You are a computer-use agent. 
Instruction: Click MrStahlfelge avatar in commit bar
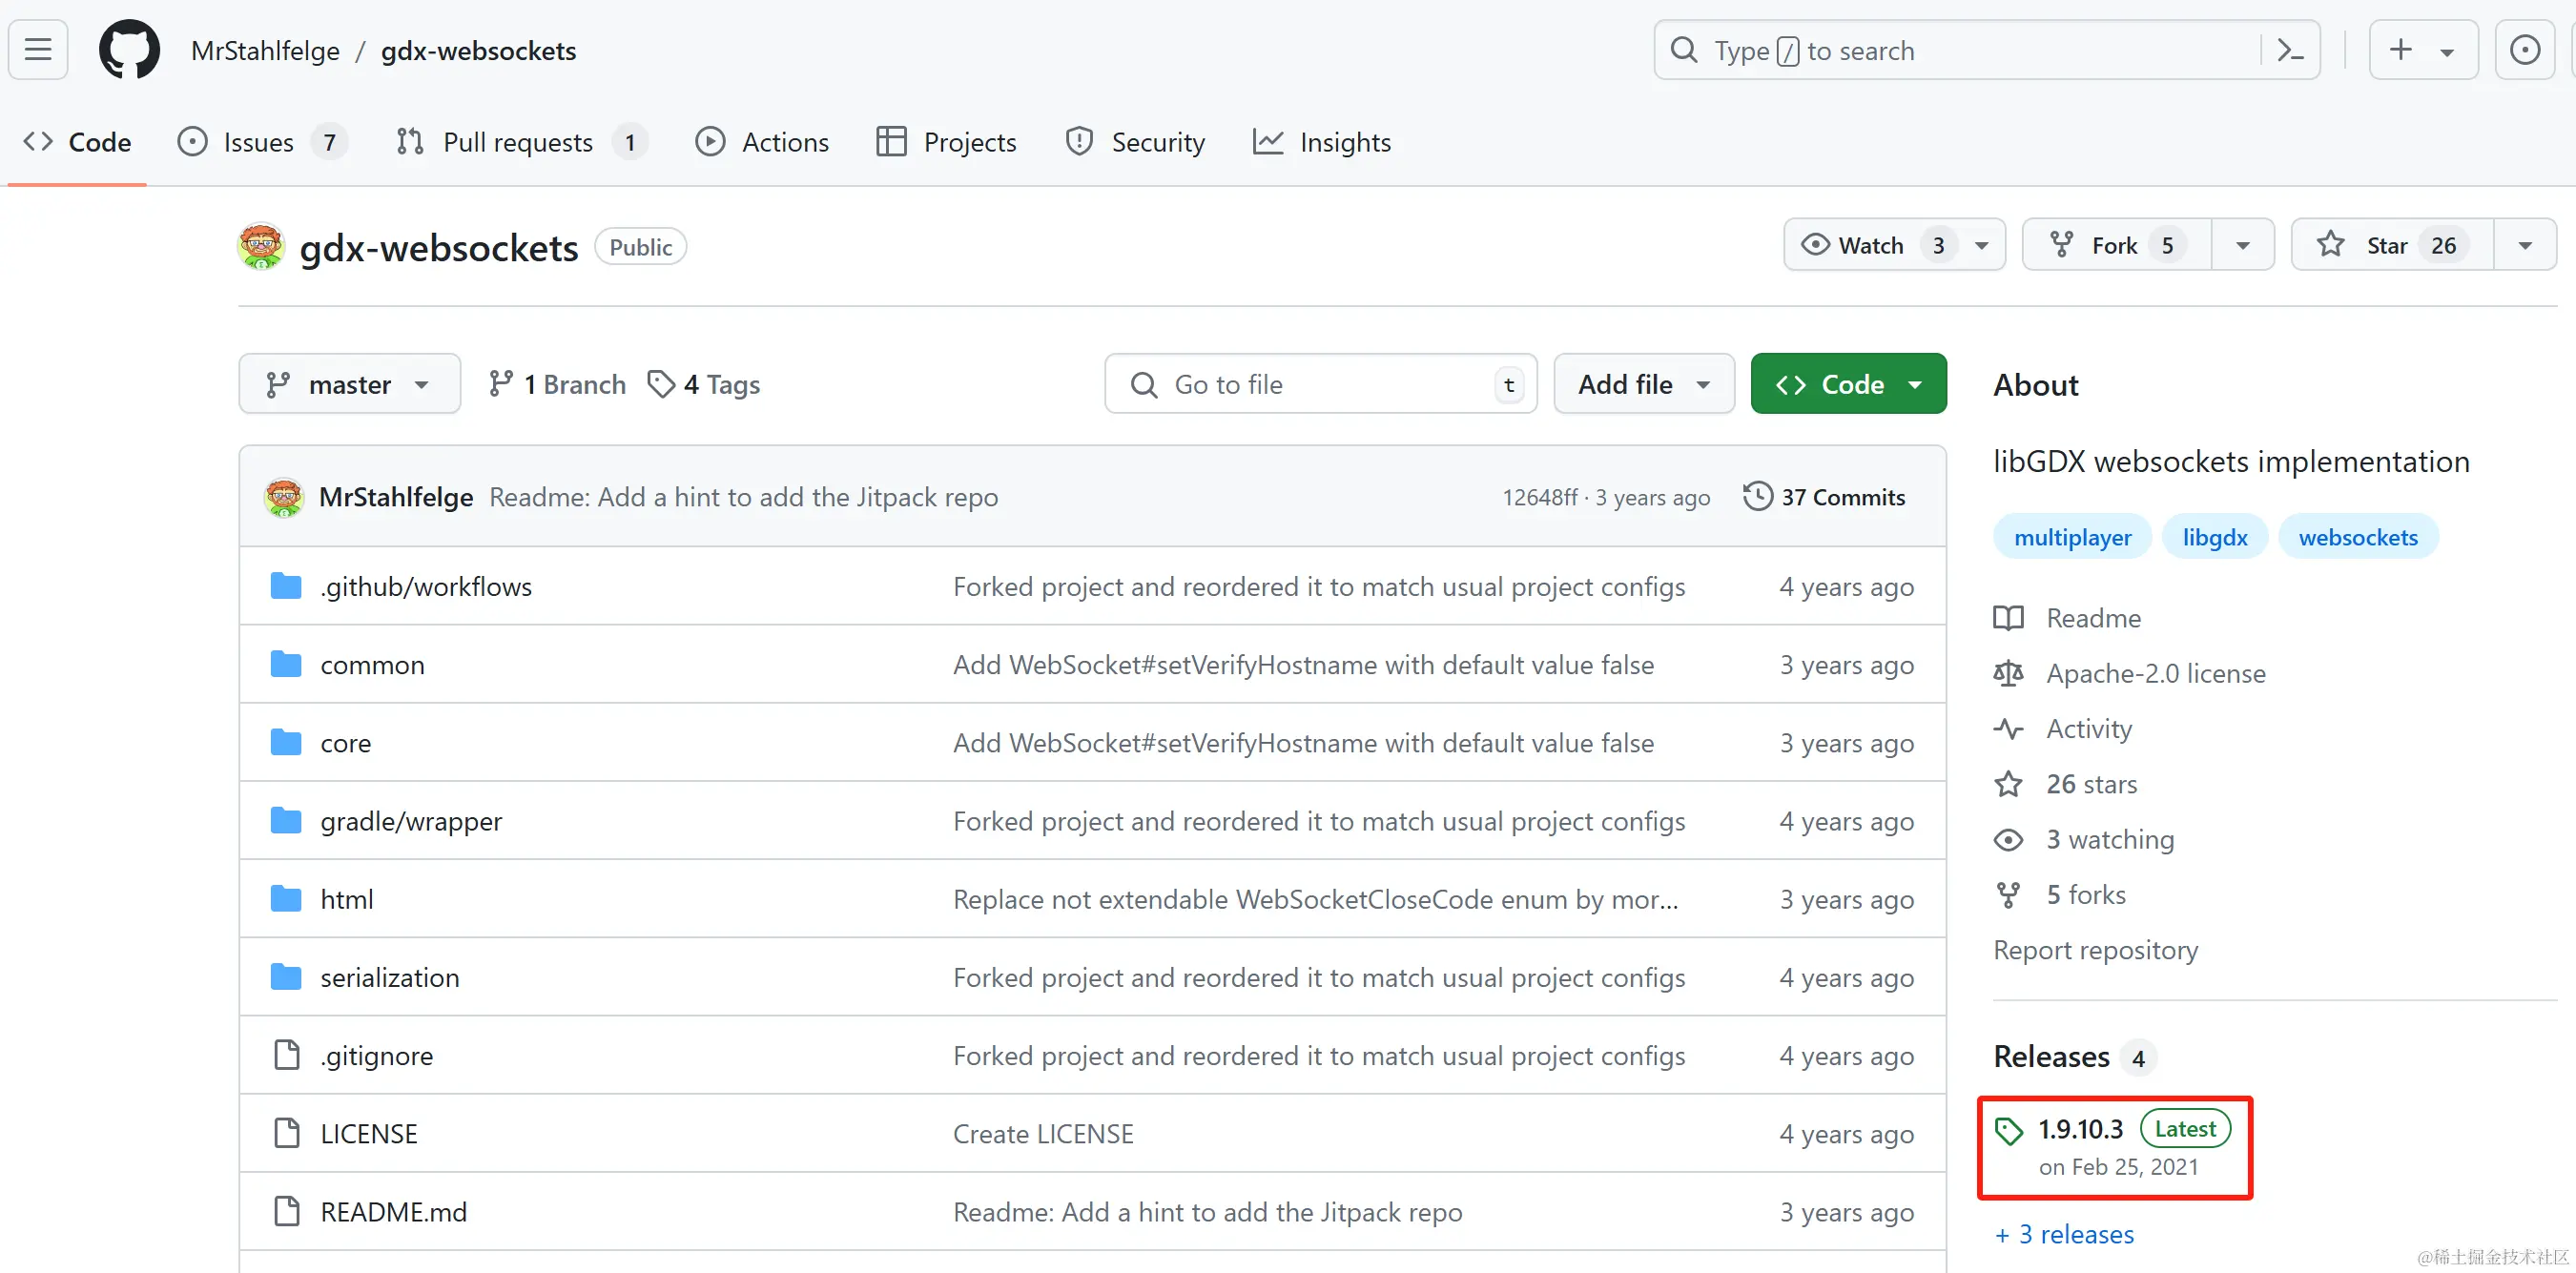pos(284,497)
